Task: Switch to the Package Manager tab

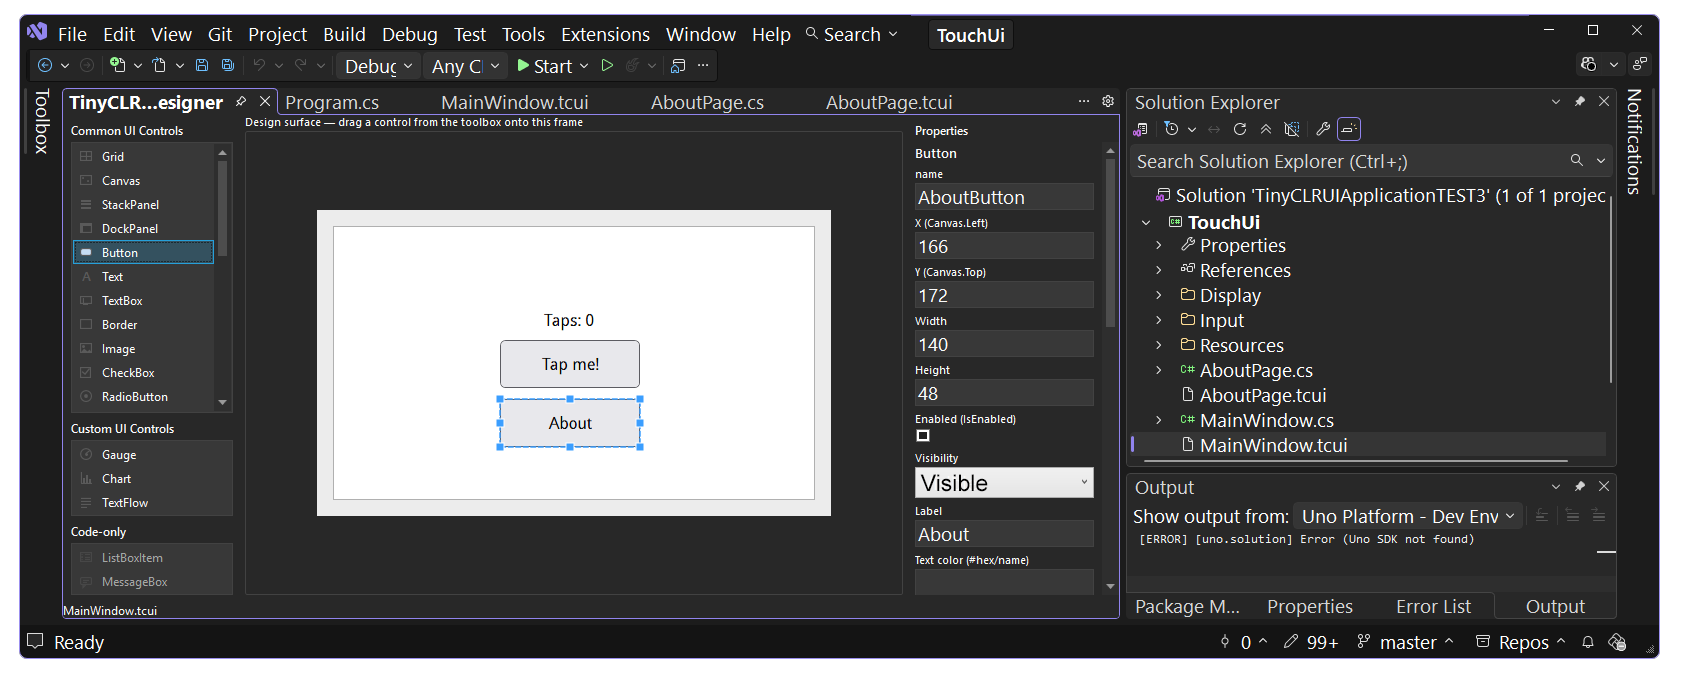Action: coord(1187,606)
